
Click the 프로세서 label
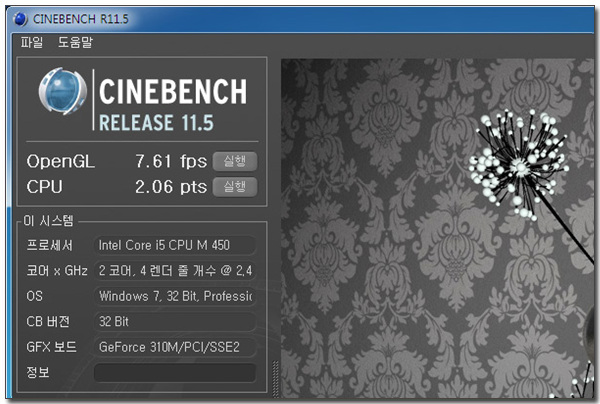tap(50, 245)
